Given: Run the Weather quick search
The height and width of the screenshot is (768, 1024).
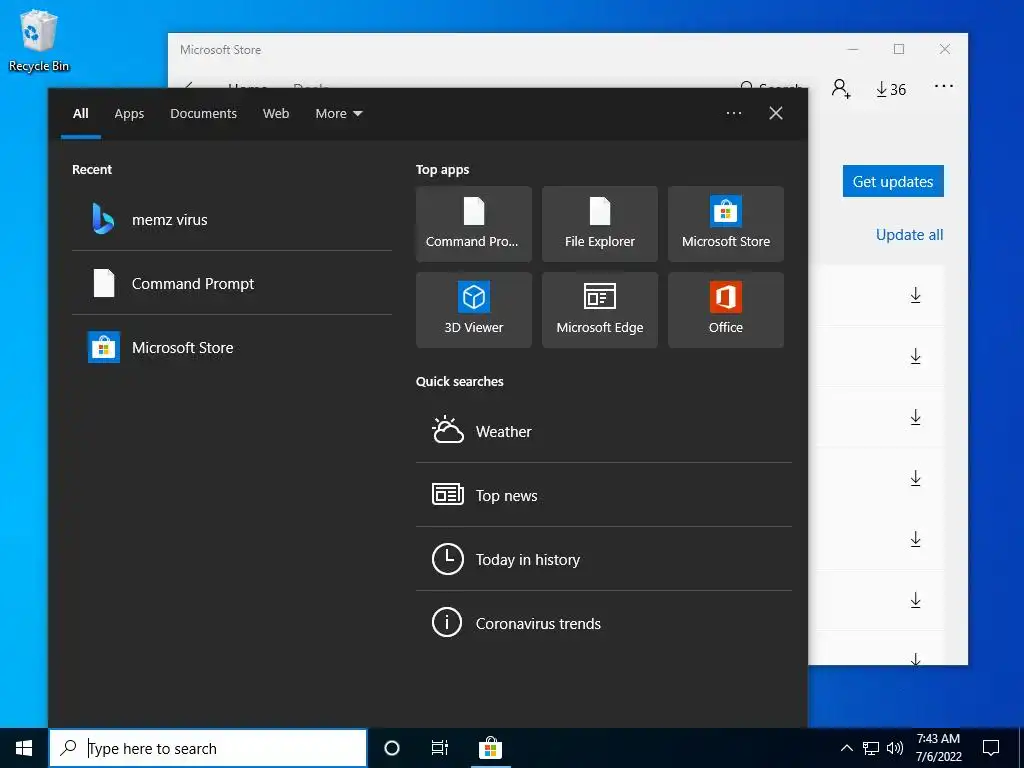Looking at the screenshot, I should tap(603, 431).
